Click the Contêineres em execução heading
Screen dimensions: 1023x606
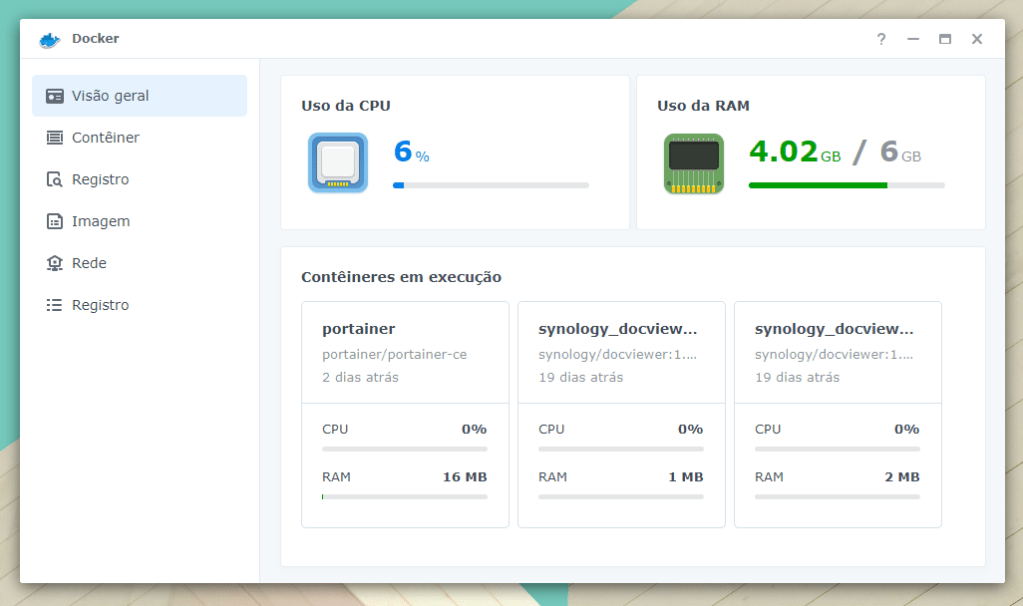pyautogui.click(x=401, y=277)
